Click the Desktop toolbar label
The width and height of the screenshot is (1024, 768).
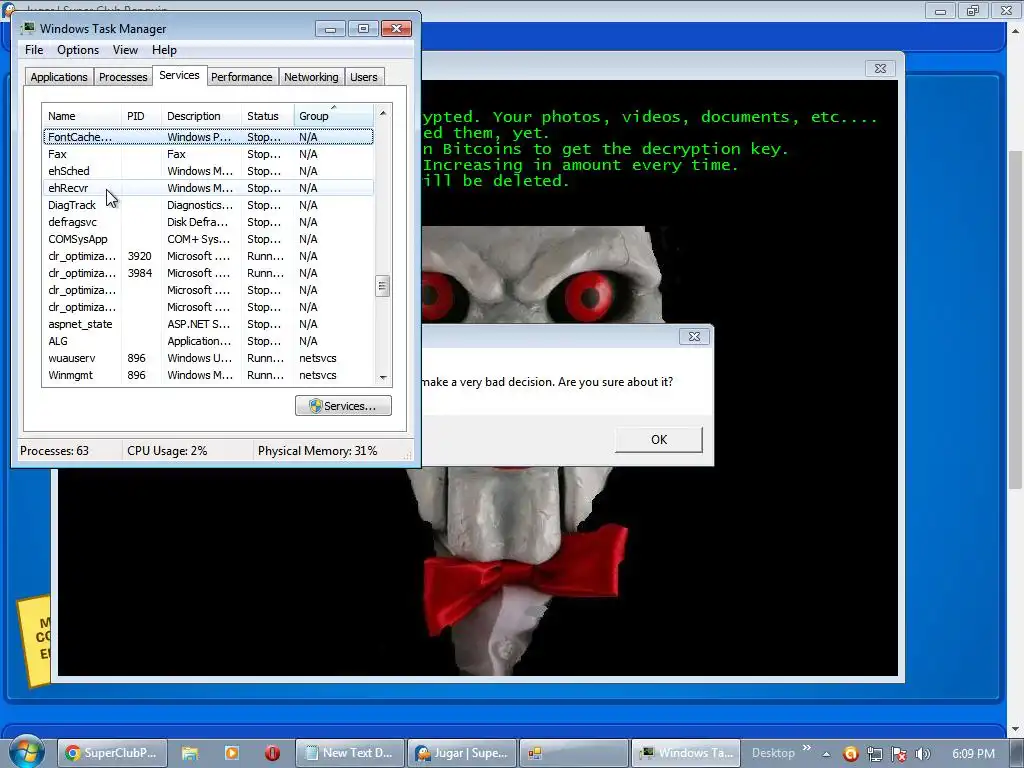(773, 753)
